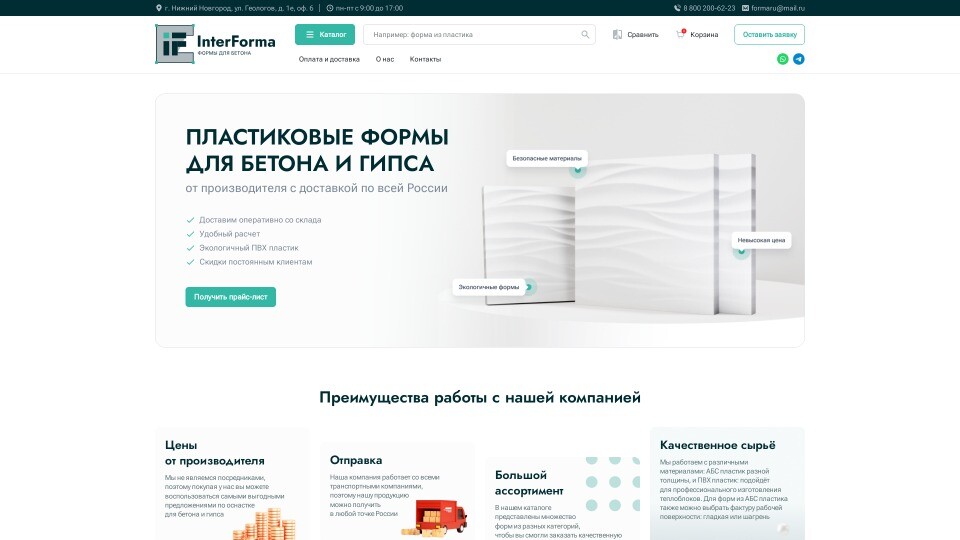The width and height of the screenshot is (960, 540).
Task: Click email formaru@mail.ru
Action: (x=778, y=8)
